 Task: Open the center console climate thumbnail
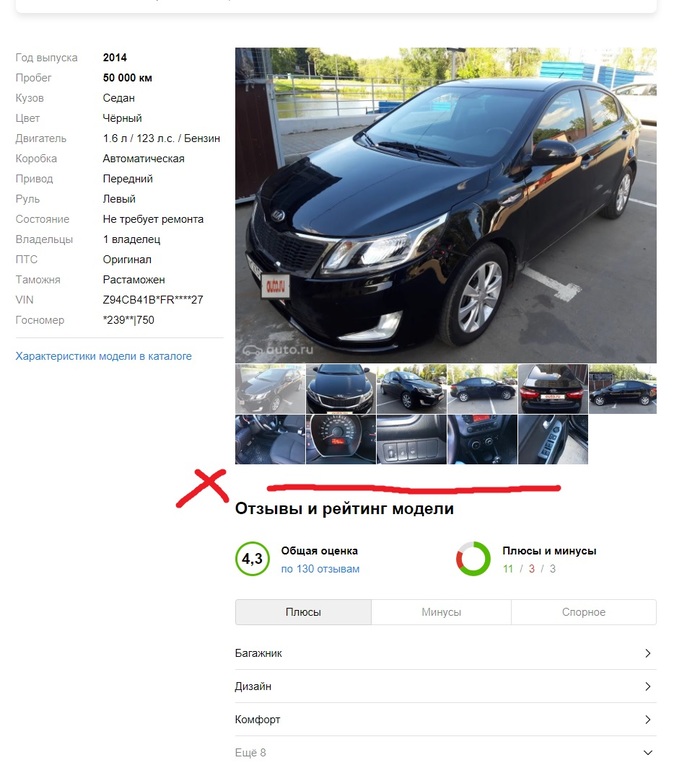point(482,440)
